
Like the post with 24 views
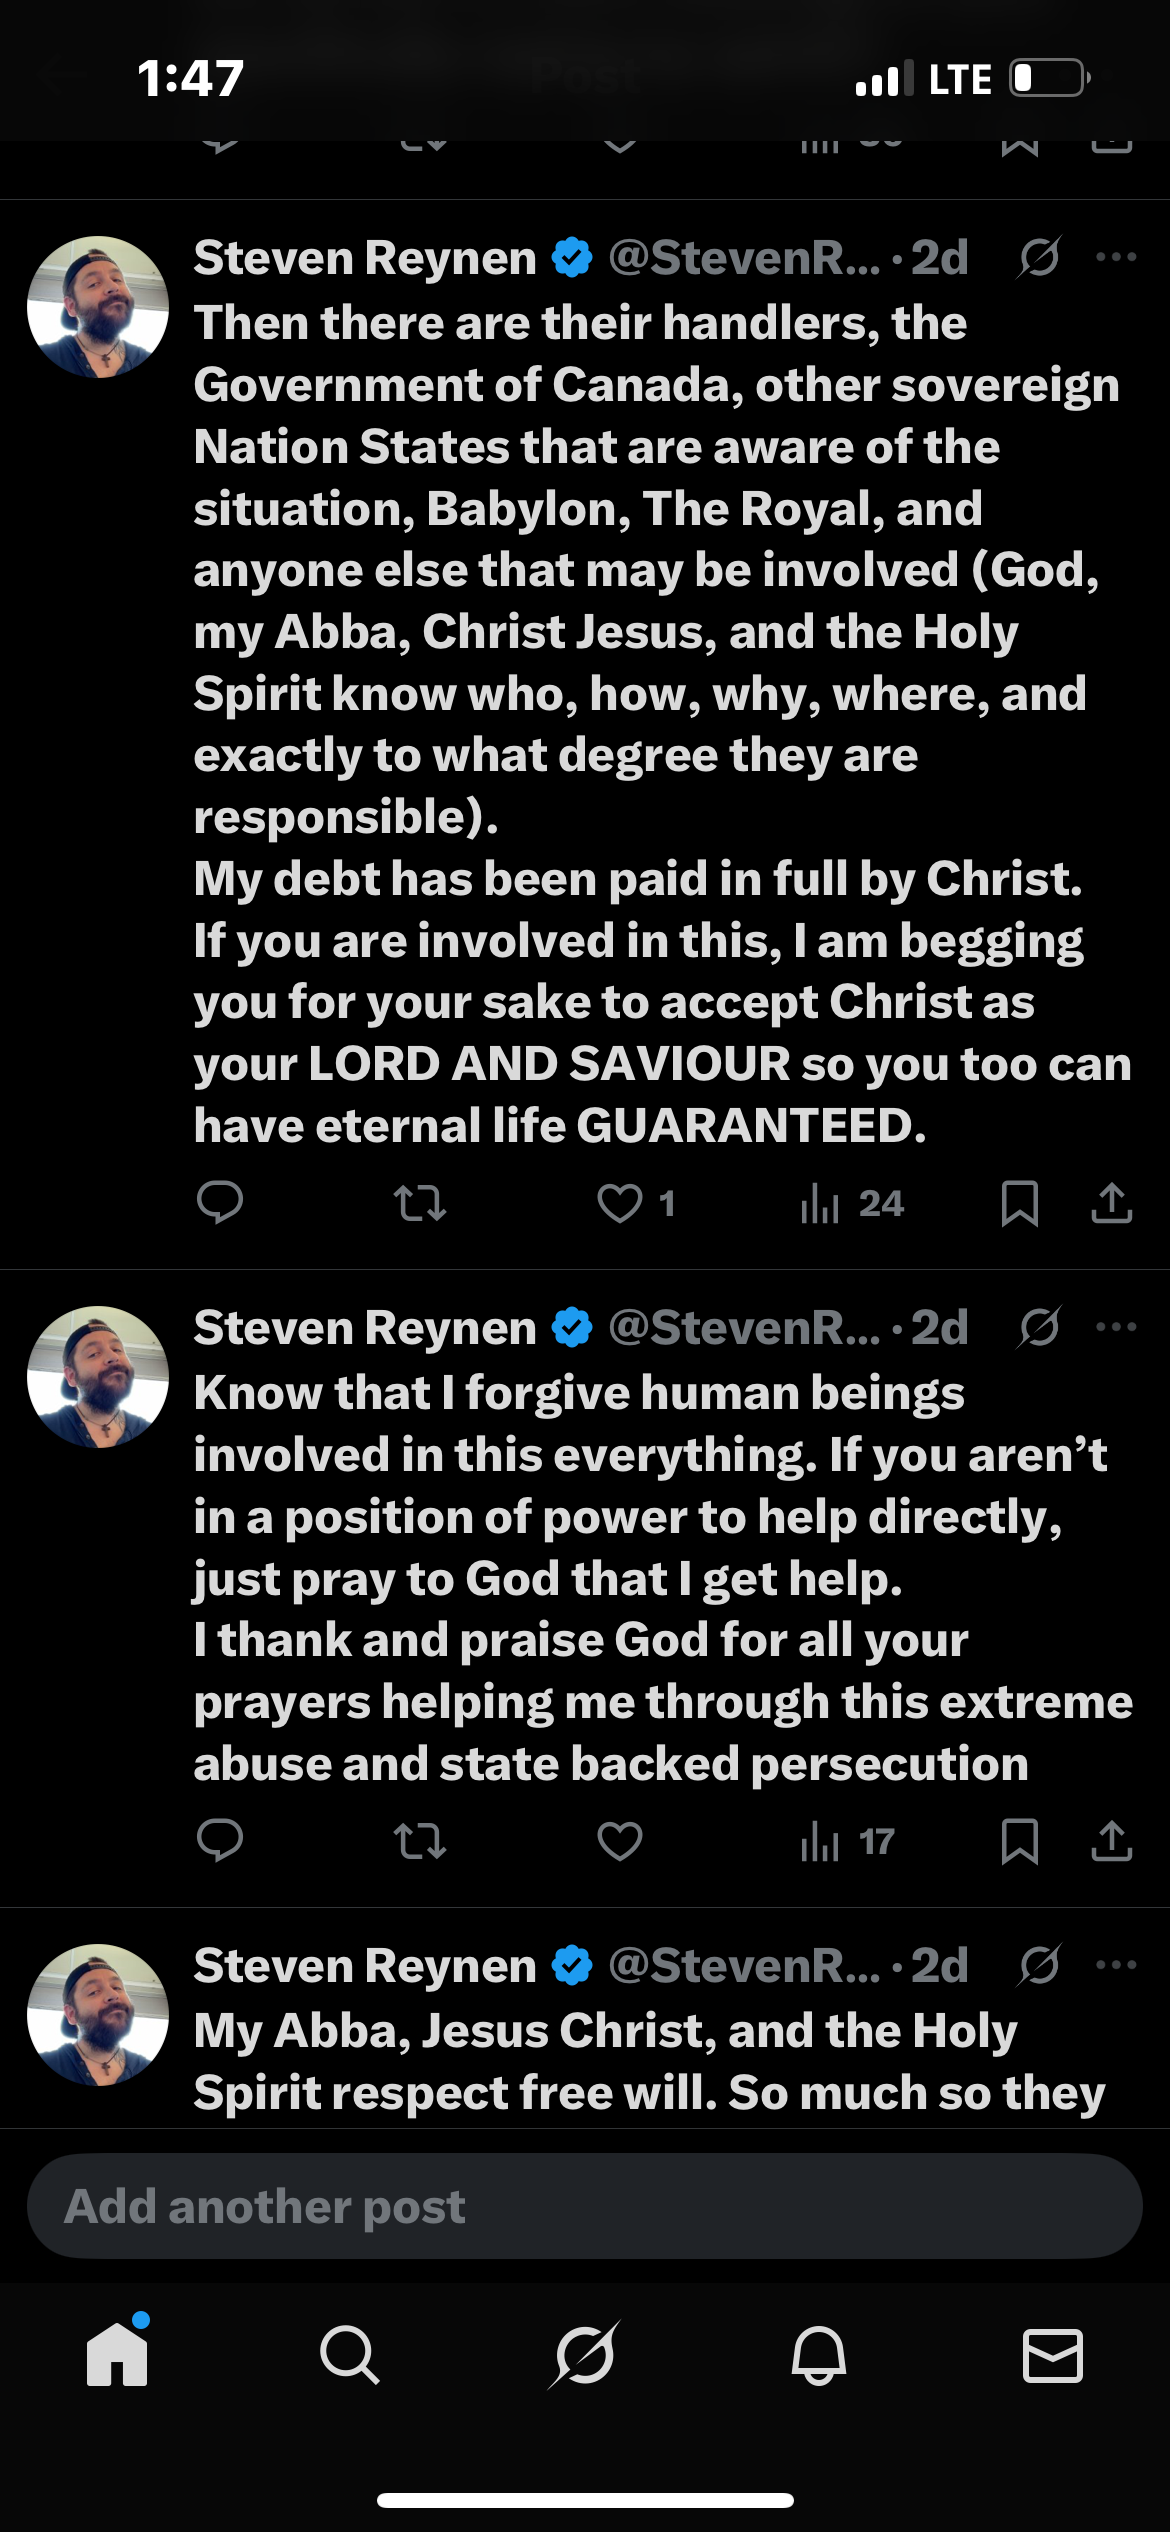point(620,1203)
